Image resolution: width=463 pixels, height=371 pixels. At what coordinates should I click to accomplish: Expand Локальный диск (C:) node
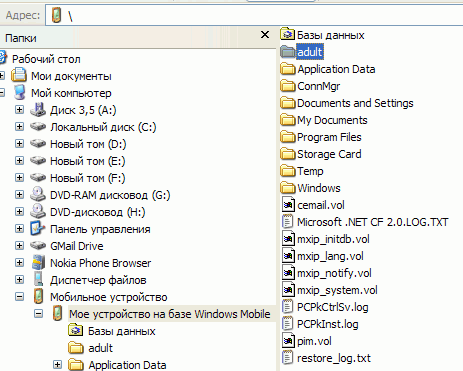(19, 127)
